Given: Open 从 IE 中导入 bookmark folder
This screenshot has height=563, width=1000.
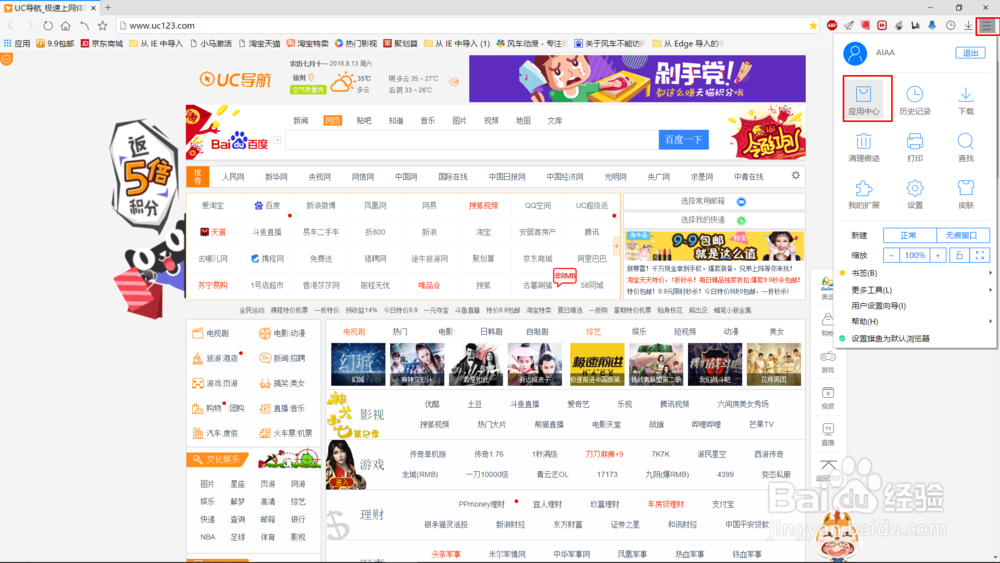Looking at the screenshot, I should (156, 43).
